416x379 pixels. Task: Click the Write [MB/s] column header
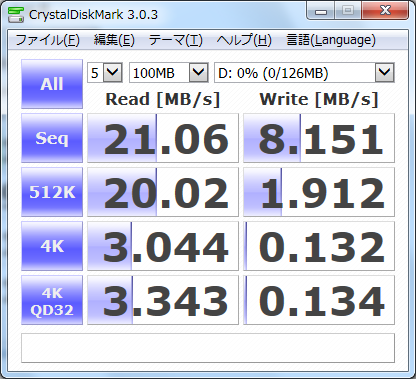[319, 99]
